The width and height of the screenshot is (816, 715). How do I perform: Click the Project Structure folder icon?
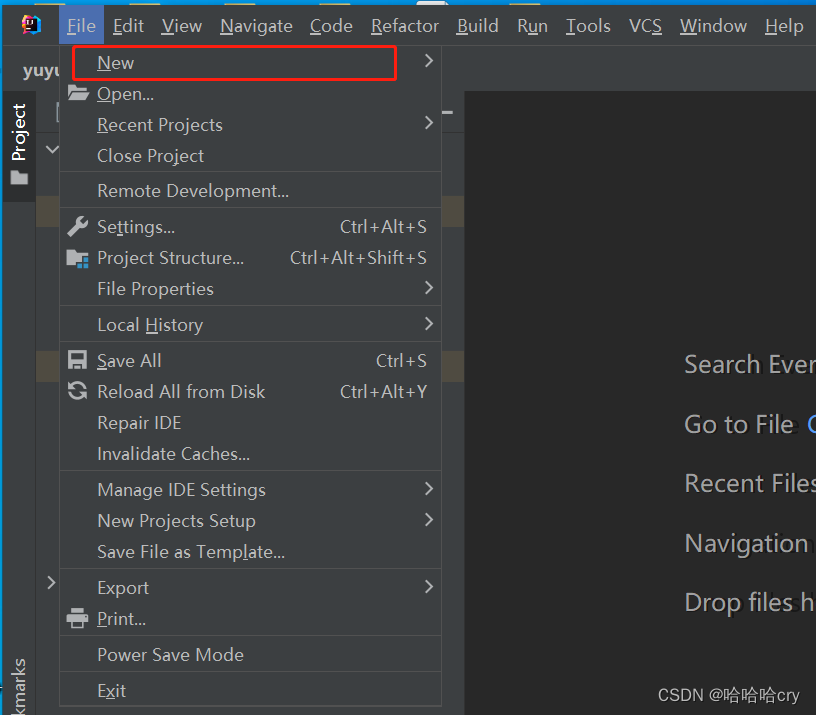[78, 258]
